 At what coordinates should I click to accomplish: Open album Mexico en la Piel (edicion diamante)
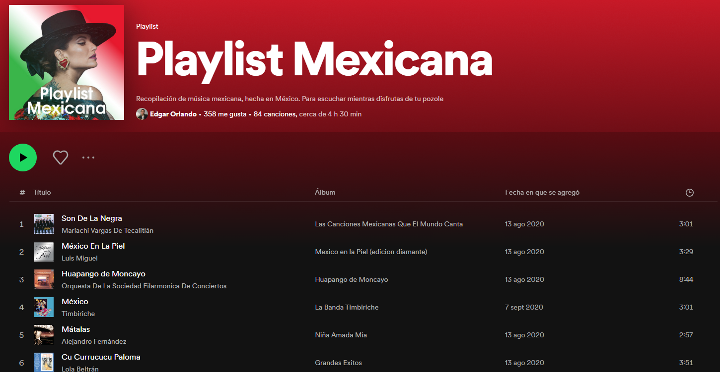tap(371, 252)
